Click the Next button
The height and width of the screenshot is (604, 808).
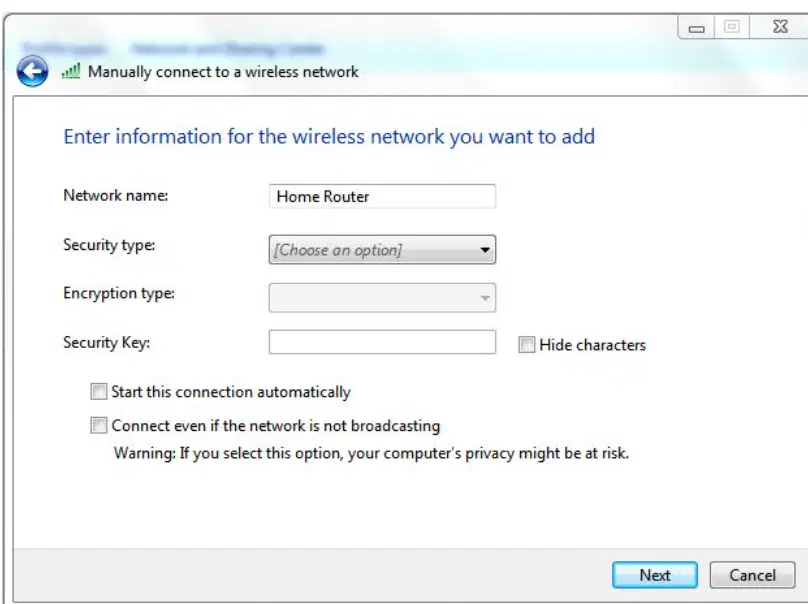point(655,575)
